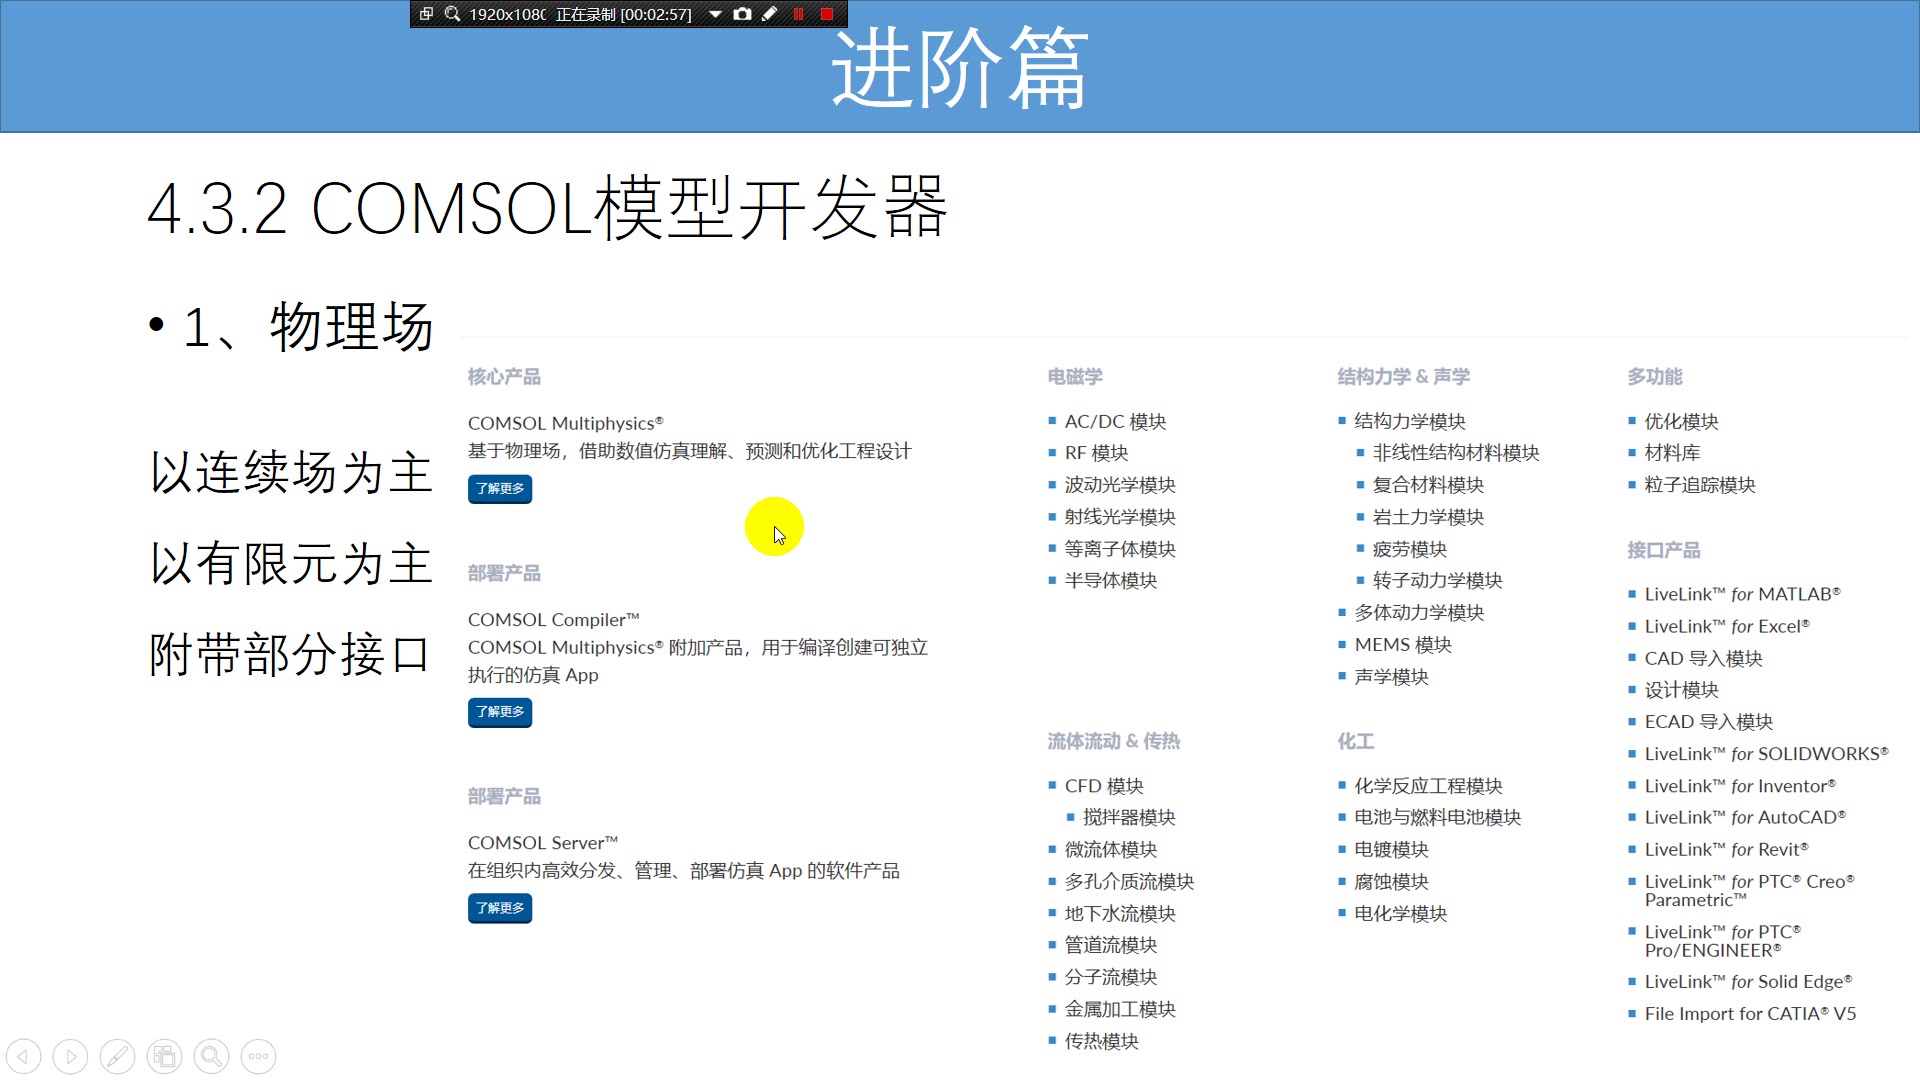Open LiveLink for SOLIDWORKS link
Viewport: 1920px width, 1080px height.
coord(1766,754)
